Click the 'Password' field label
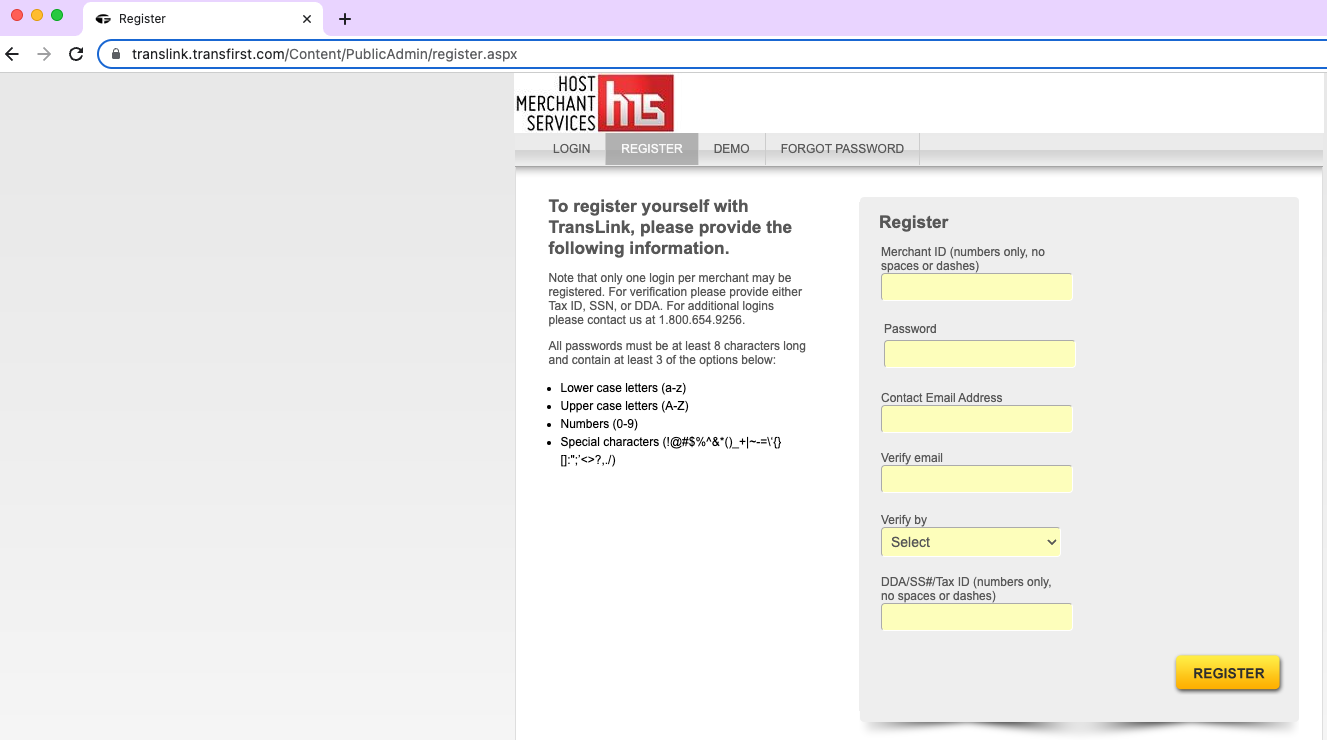Screen dimensions: 1327x740 click(x=910, y=329)
